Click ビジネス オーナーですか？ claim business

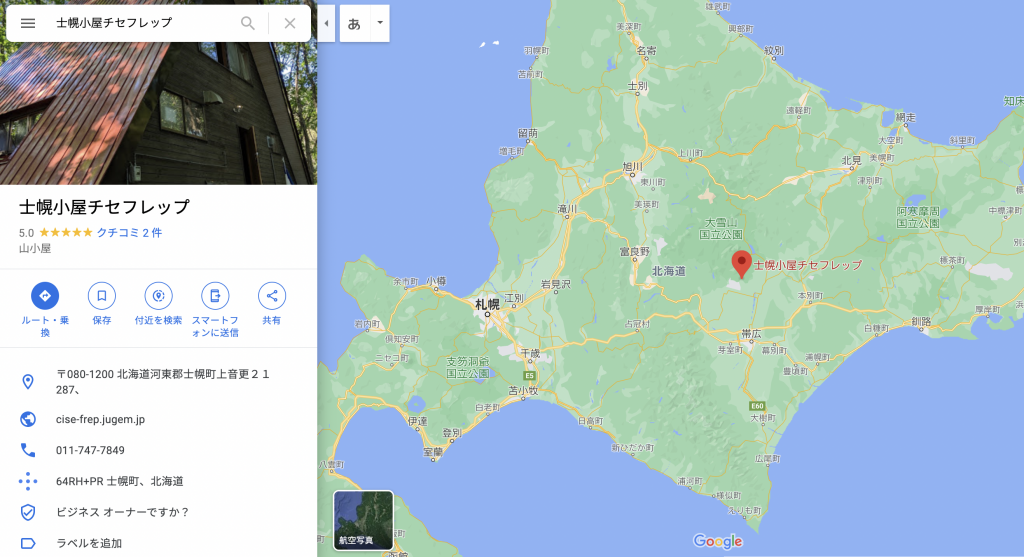(122, 512)
